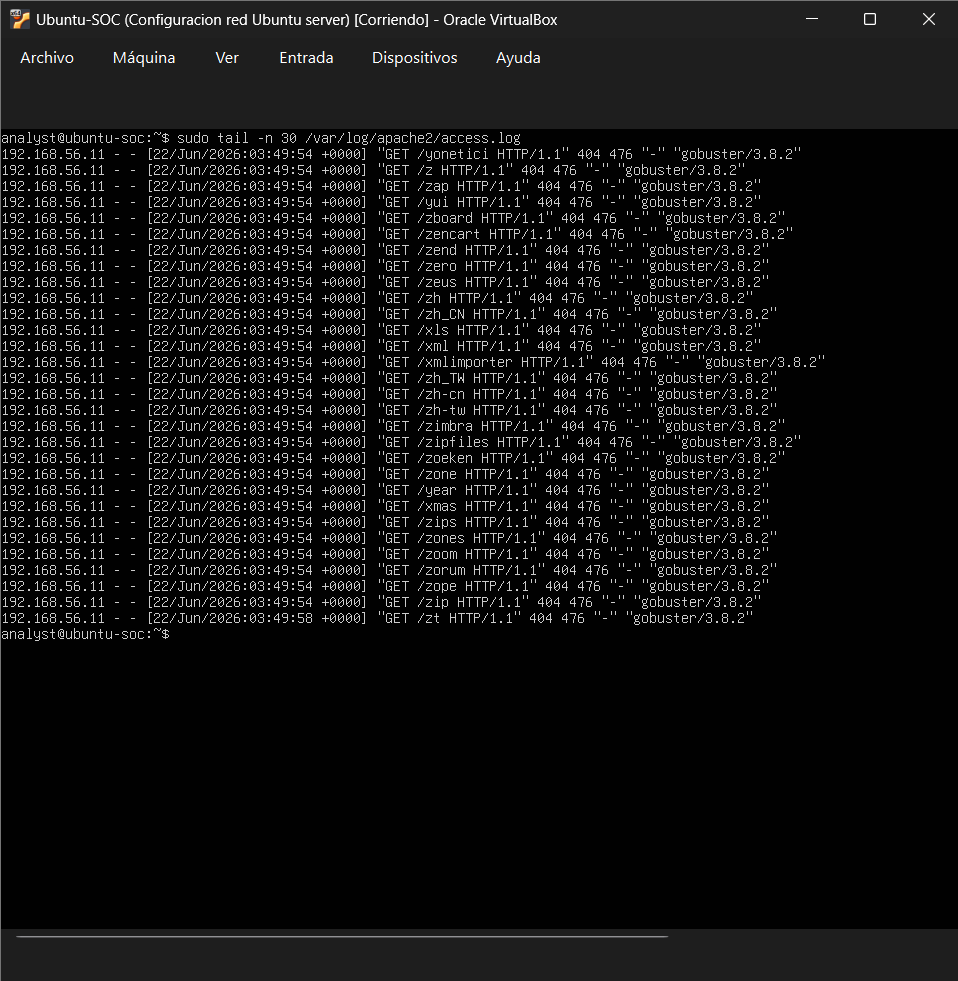
Task: Click the log line with GET /yui
Action: (381, 202)
